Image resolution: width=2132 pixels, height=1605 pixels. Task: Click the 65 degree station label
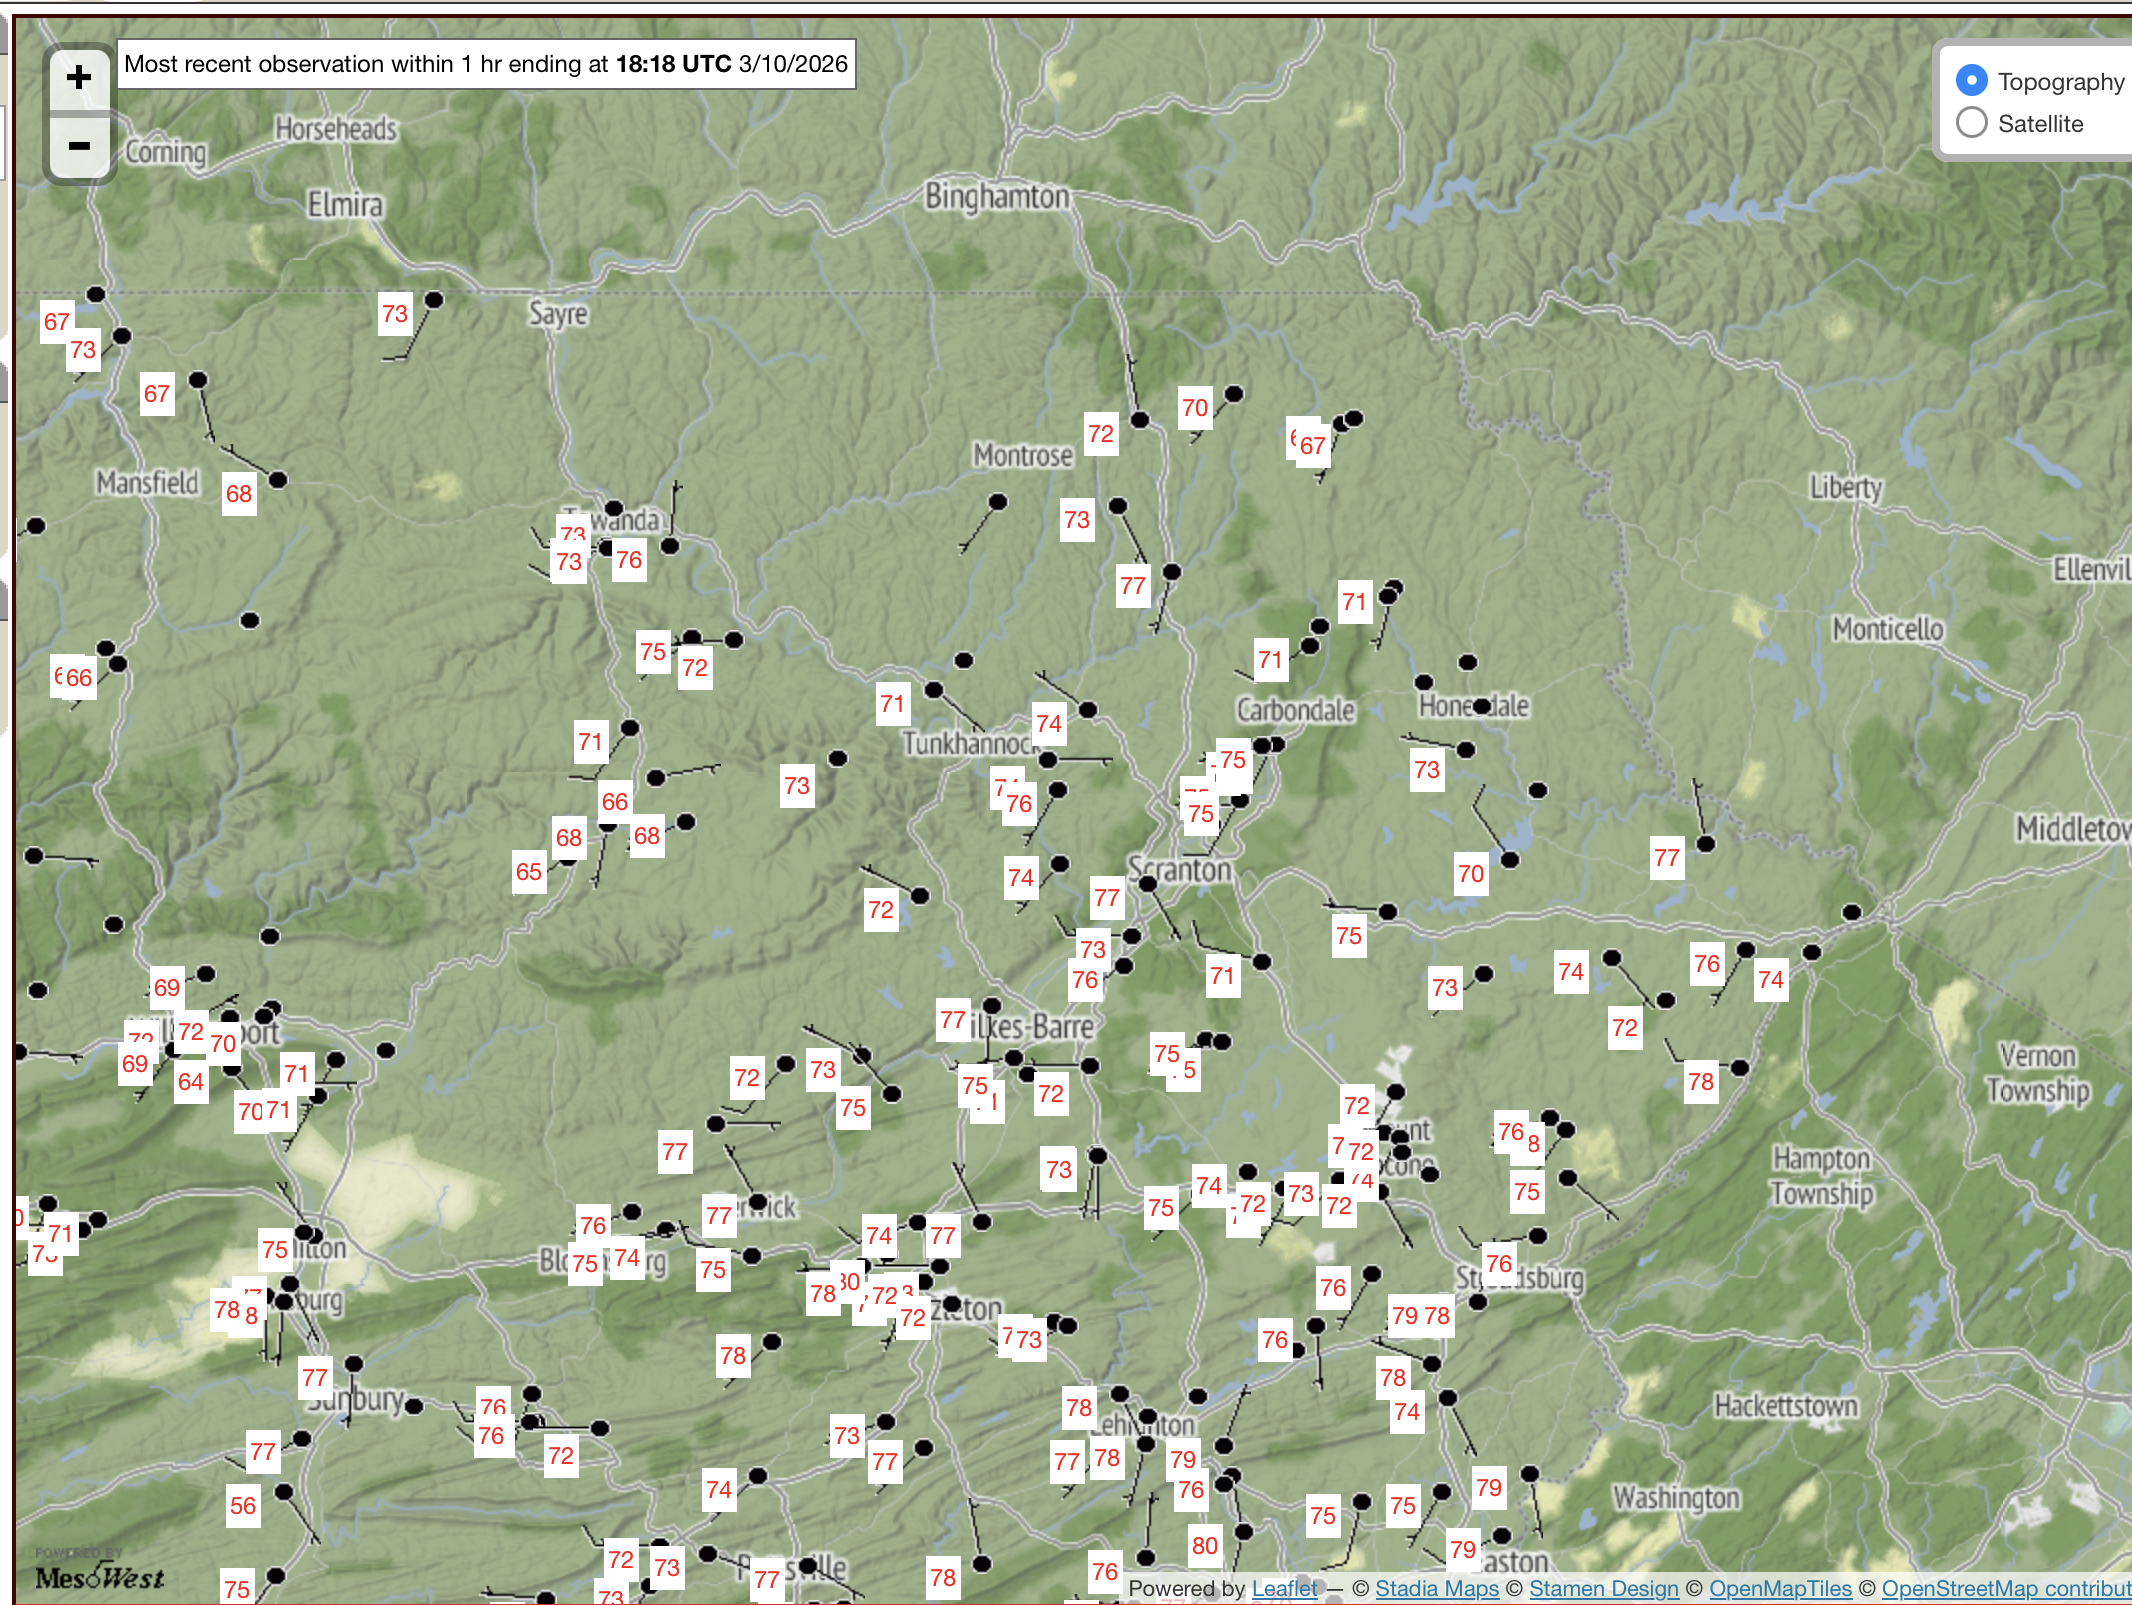click(529, 872)
